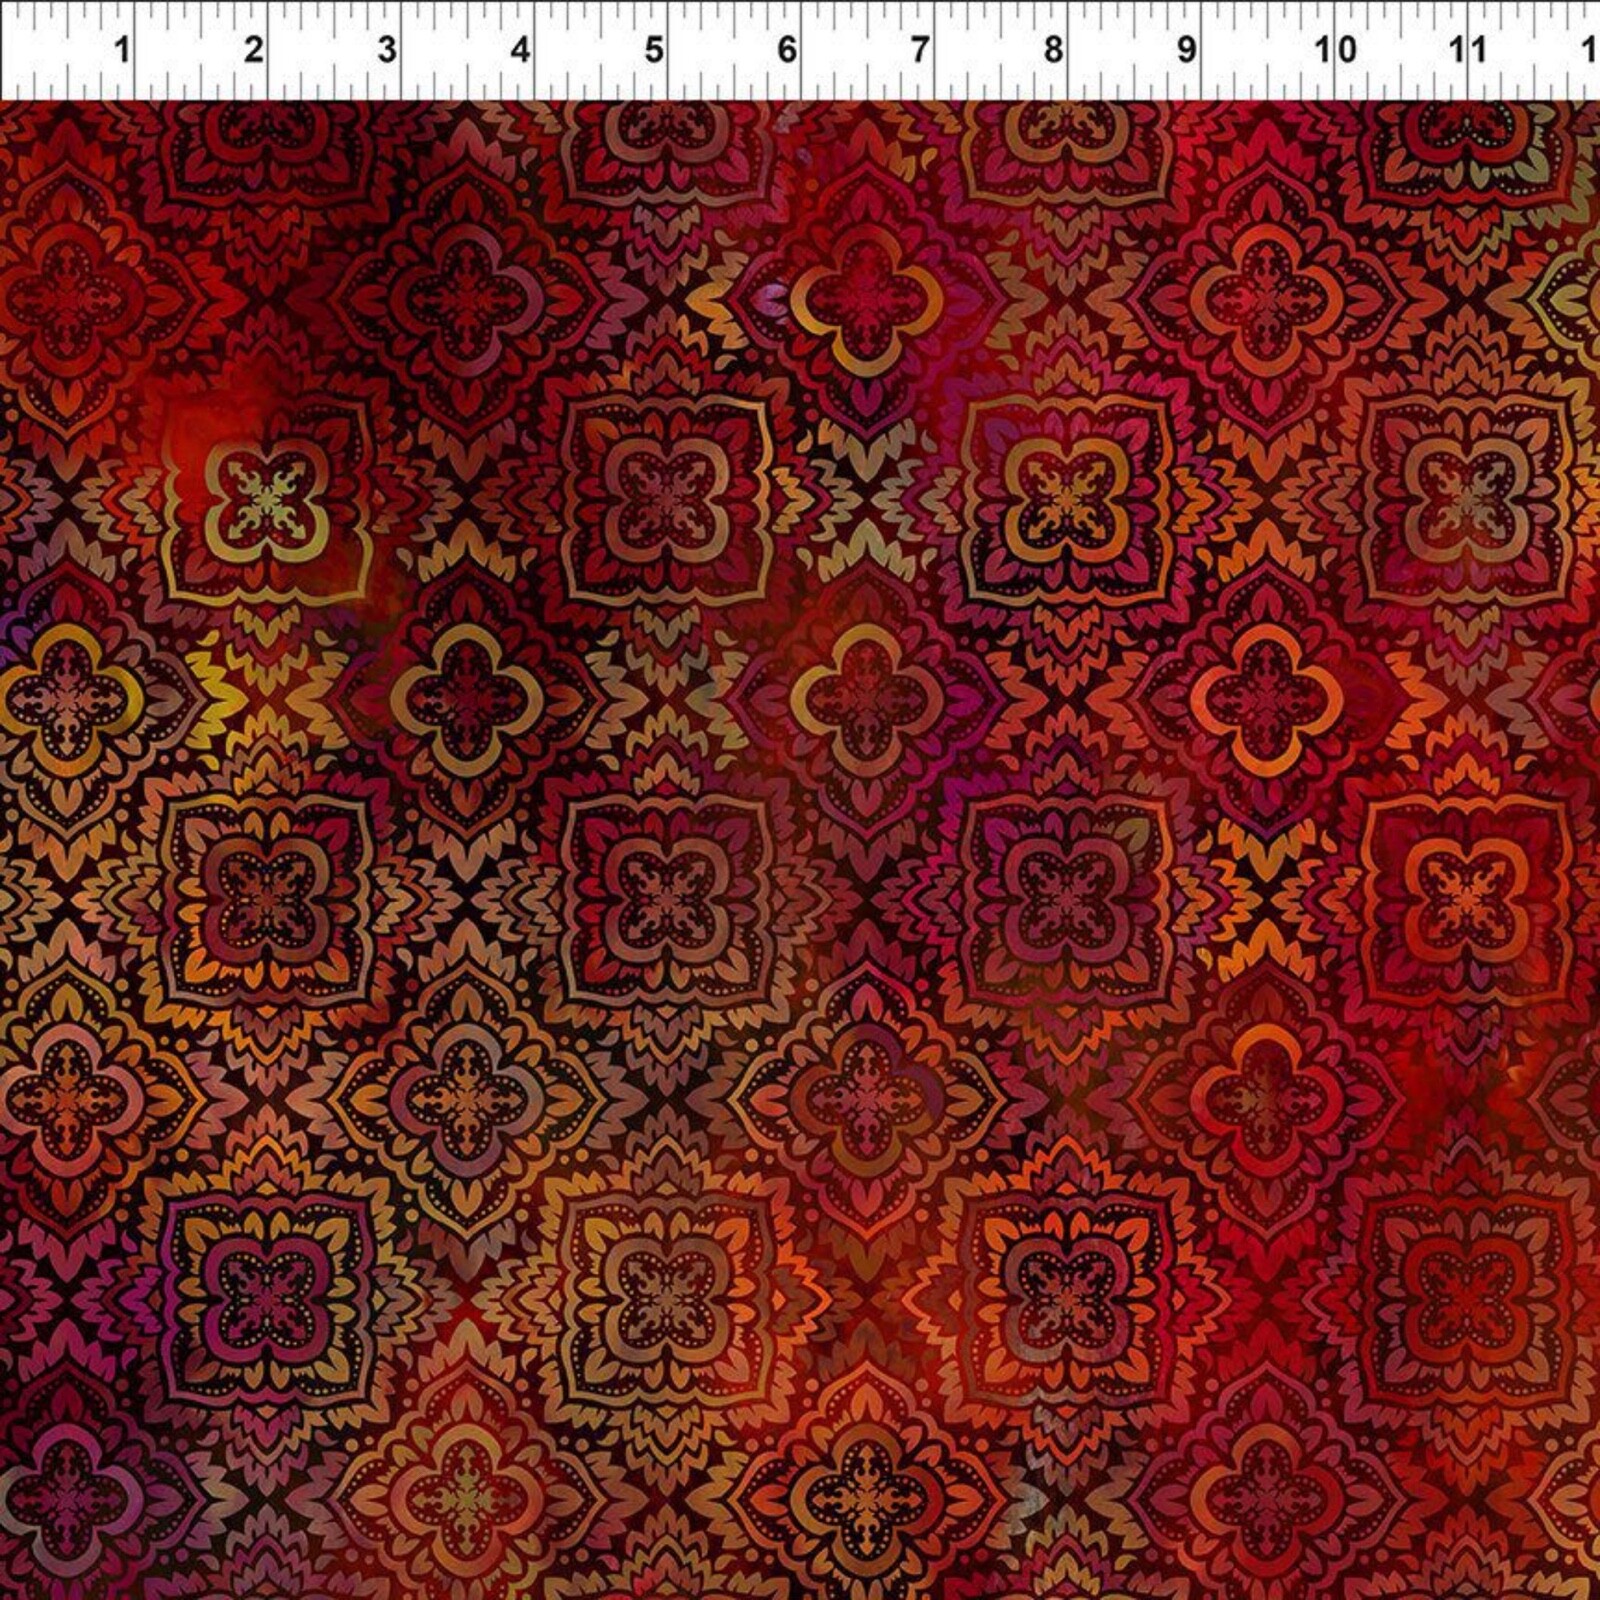Click the ruler number 6
Image resolution: width=1600 pixels, height=1600 pixels.
(x=787, y=48)
